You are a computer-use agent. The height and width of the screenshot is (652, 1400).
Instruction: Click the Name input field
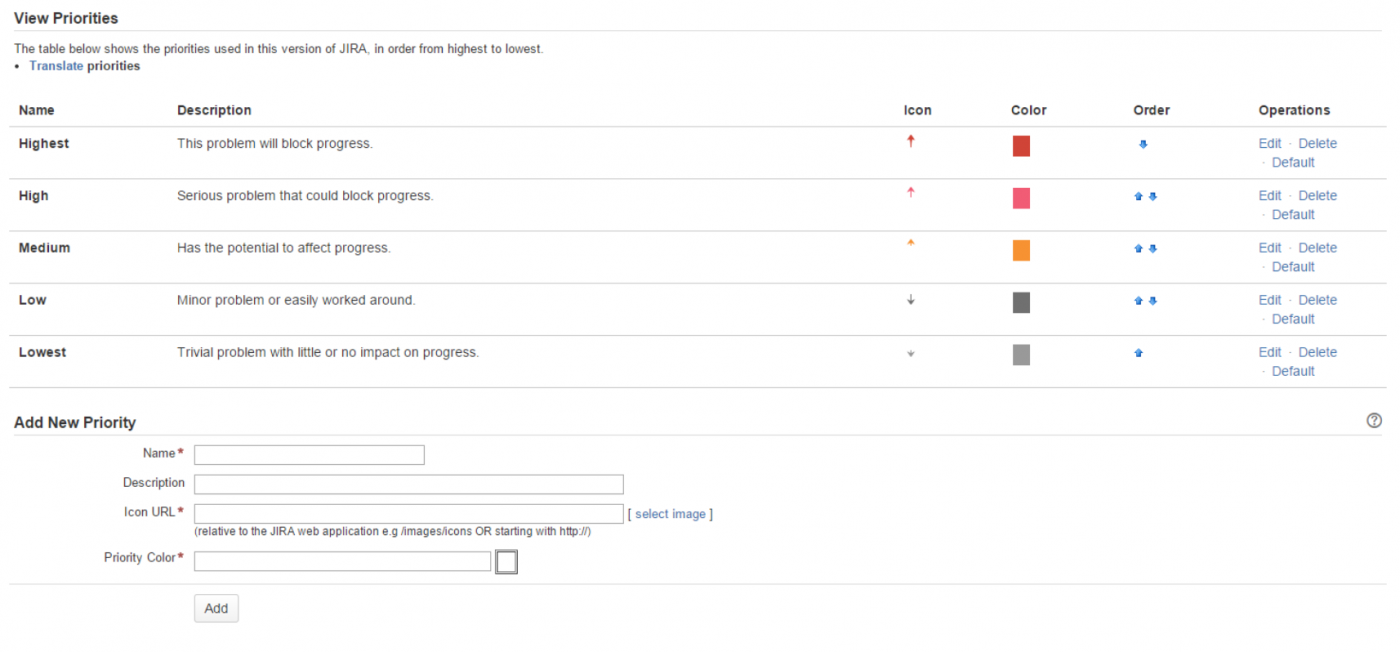tap(309, 455)
